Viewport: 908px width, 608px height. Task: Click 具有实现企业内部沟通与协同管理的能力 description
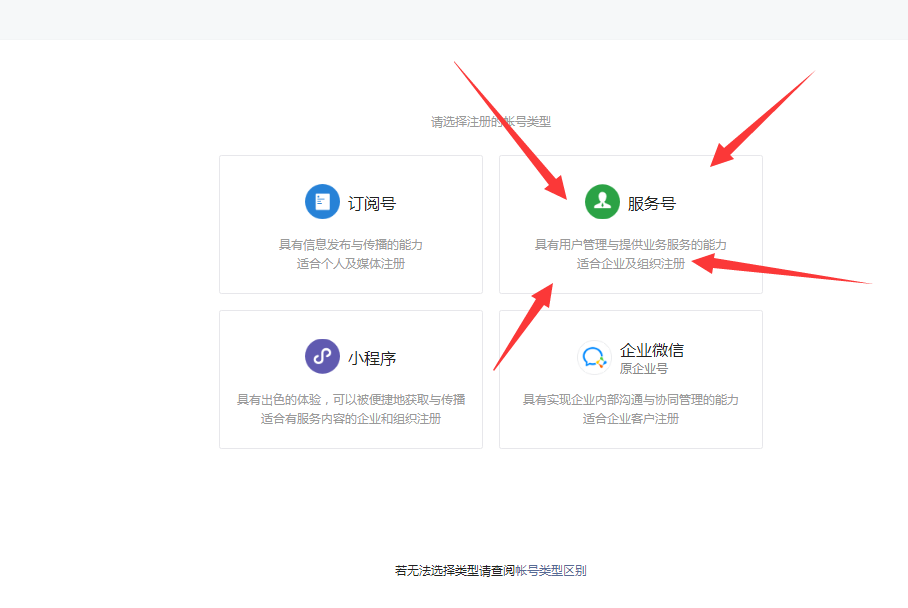631,399
